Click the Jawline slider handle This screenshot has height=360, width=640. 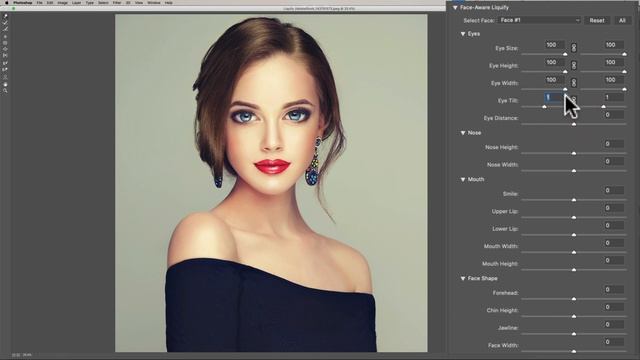point(574,334)
